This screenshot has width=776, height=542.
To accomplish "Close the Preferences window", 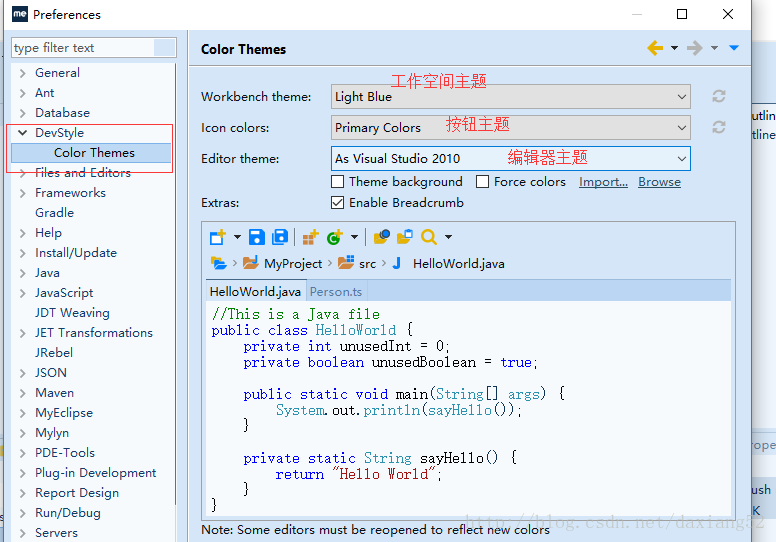I will click(x=728, y=14).
